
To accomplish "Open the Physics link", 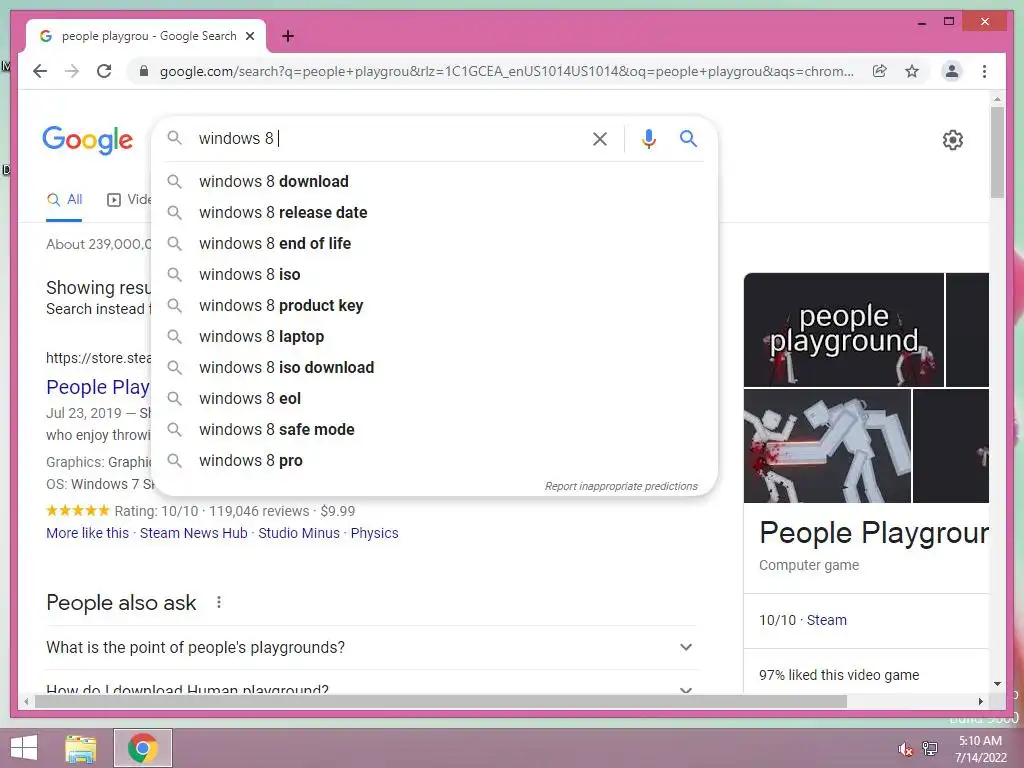I will [x=374, y=533].
